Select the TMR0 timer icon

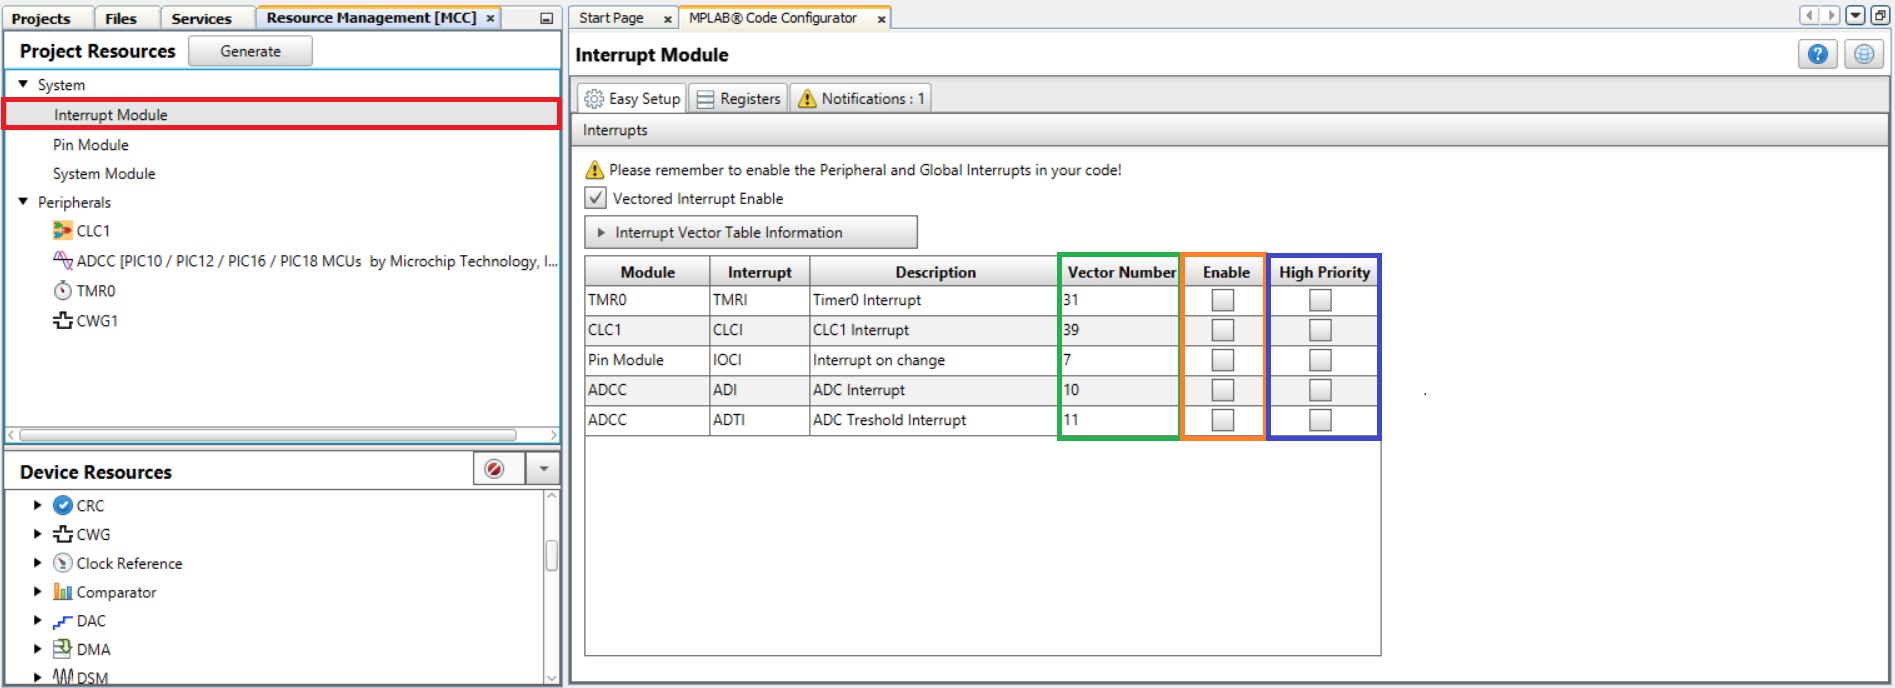(x=62, y=291)
